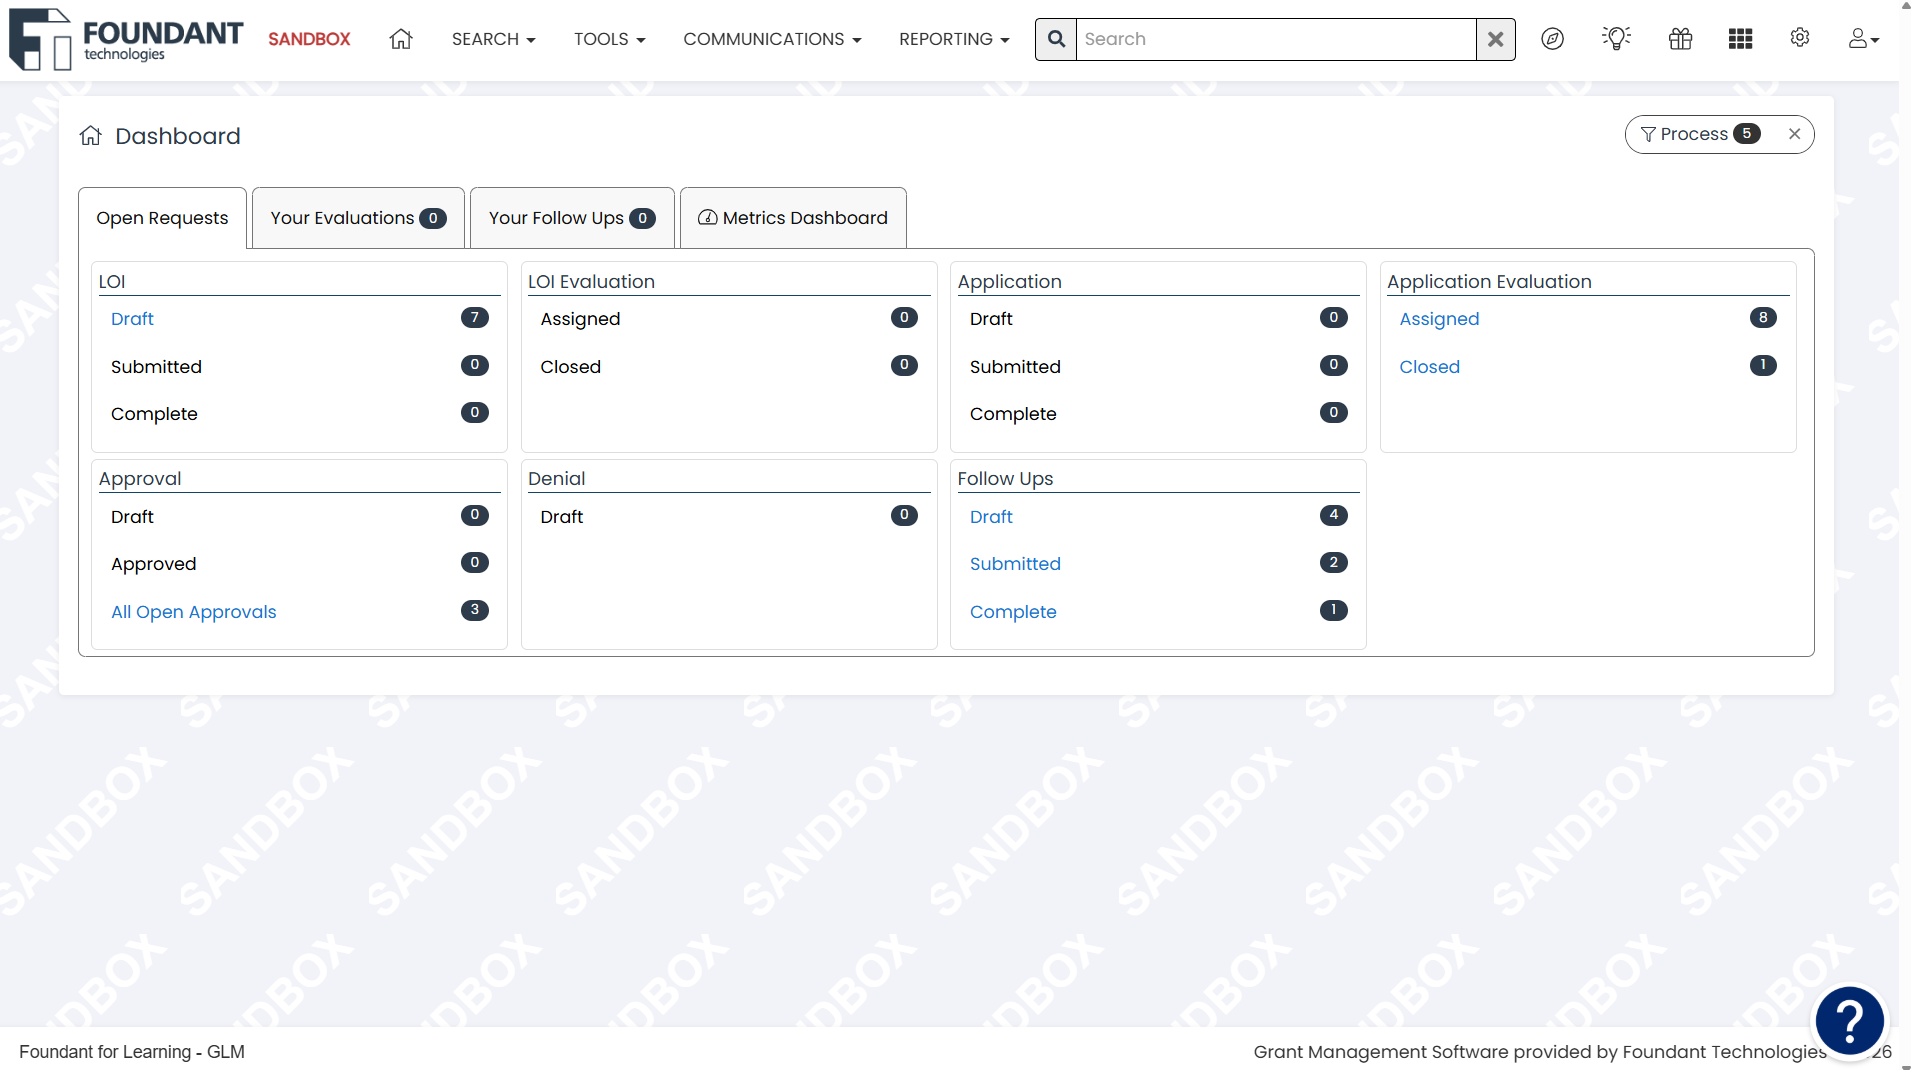Viewport: 1911px width, 1070px height.
Task: Switch to Your Follow Ups tab
Action: point(572,218)
